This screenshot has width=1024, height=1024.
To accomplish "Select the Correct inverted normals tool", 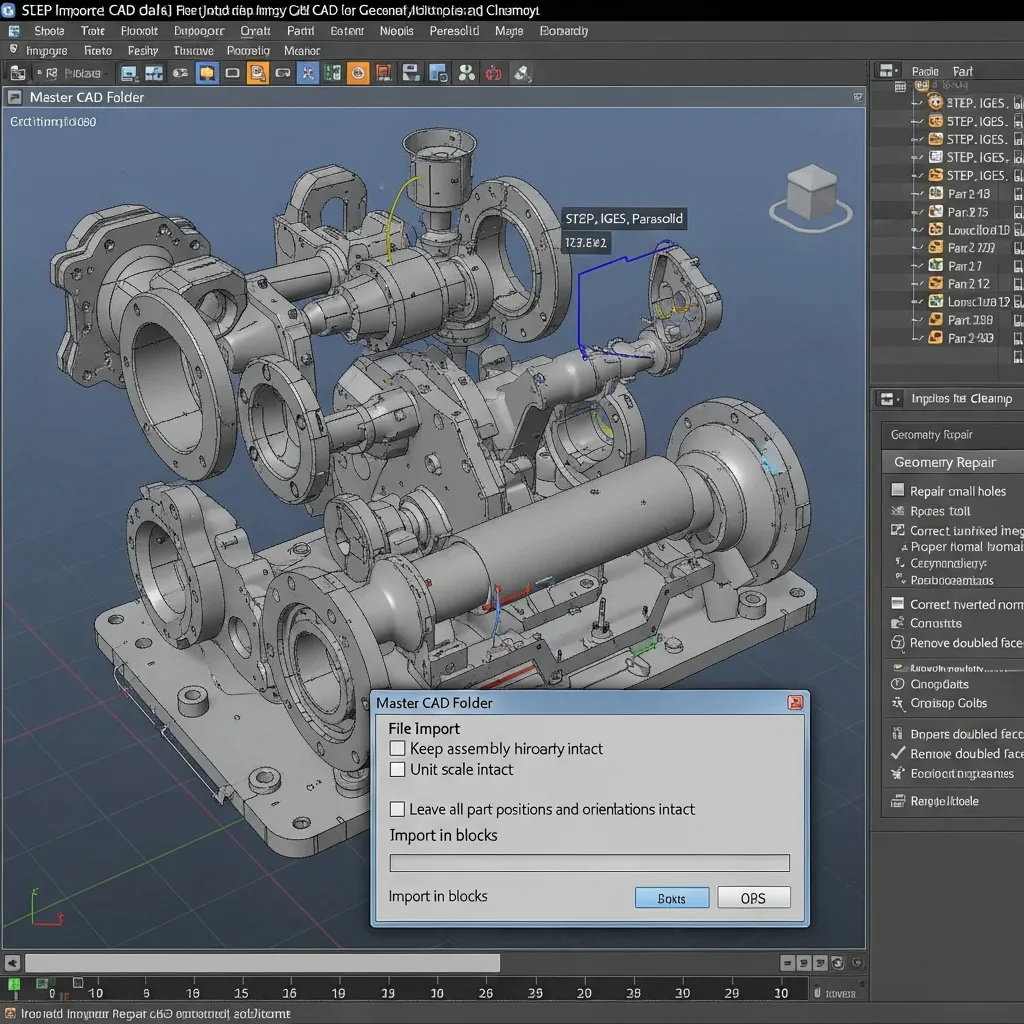I will point(962,604).
